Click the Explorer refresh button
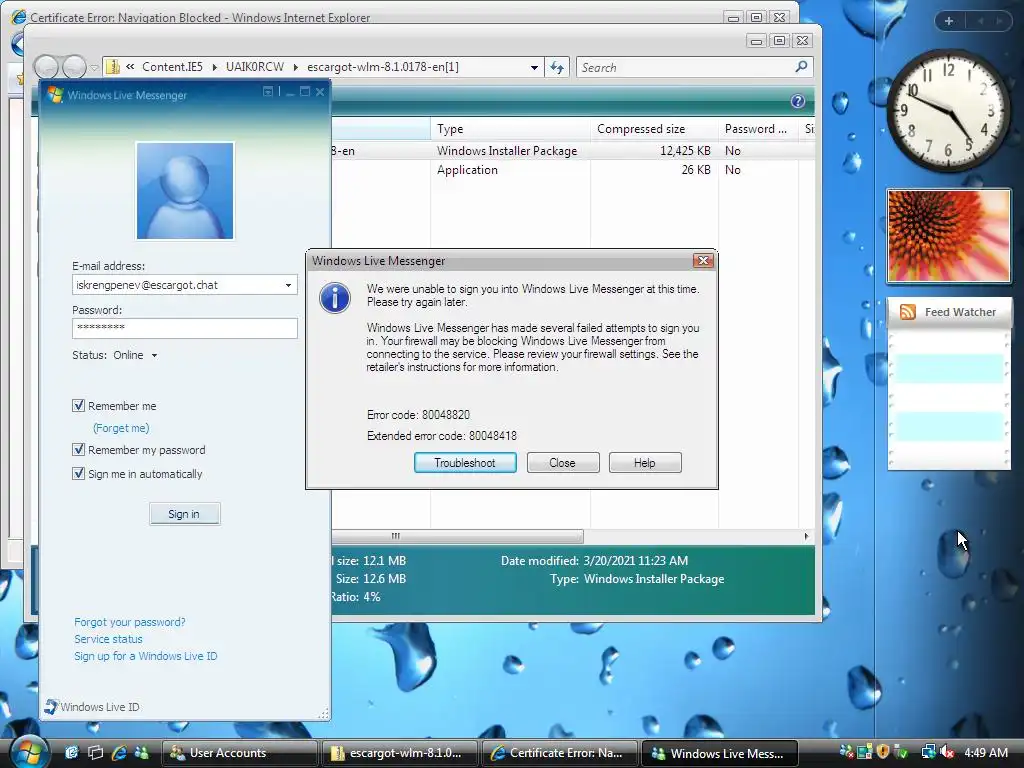Viewport: 1024px width, 768px height. click(x=557, y=67)
